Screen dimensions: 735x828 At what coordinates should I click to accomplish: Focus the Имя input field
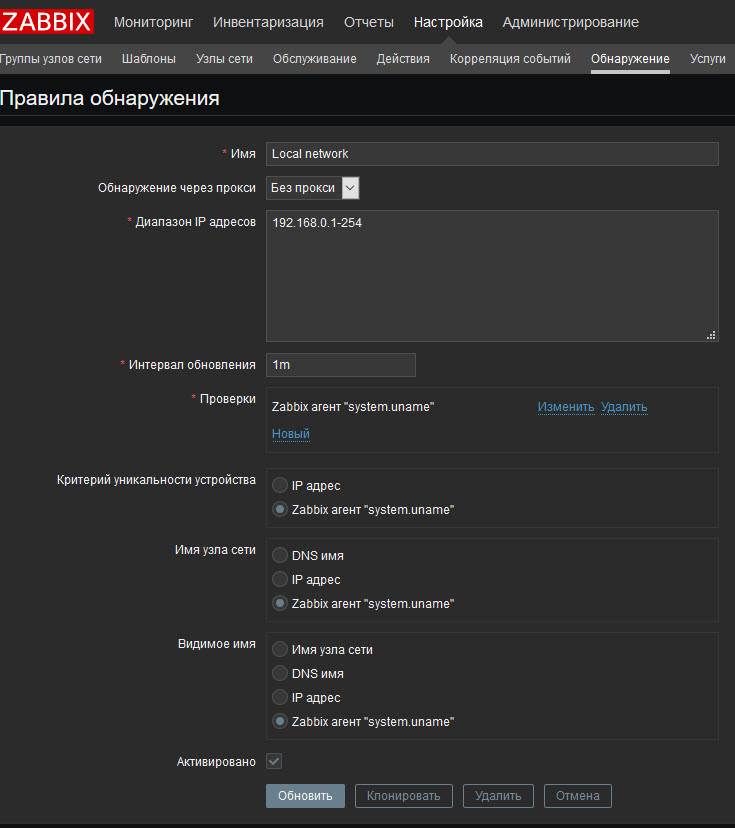(492, 154)
